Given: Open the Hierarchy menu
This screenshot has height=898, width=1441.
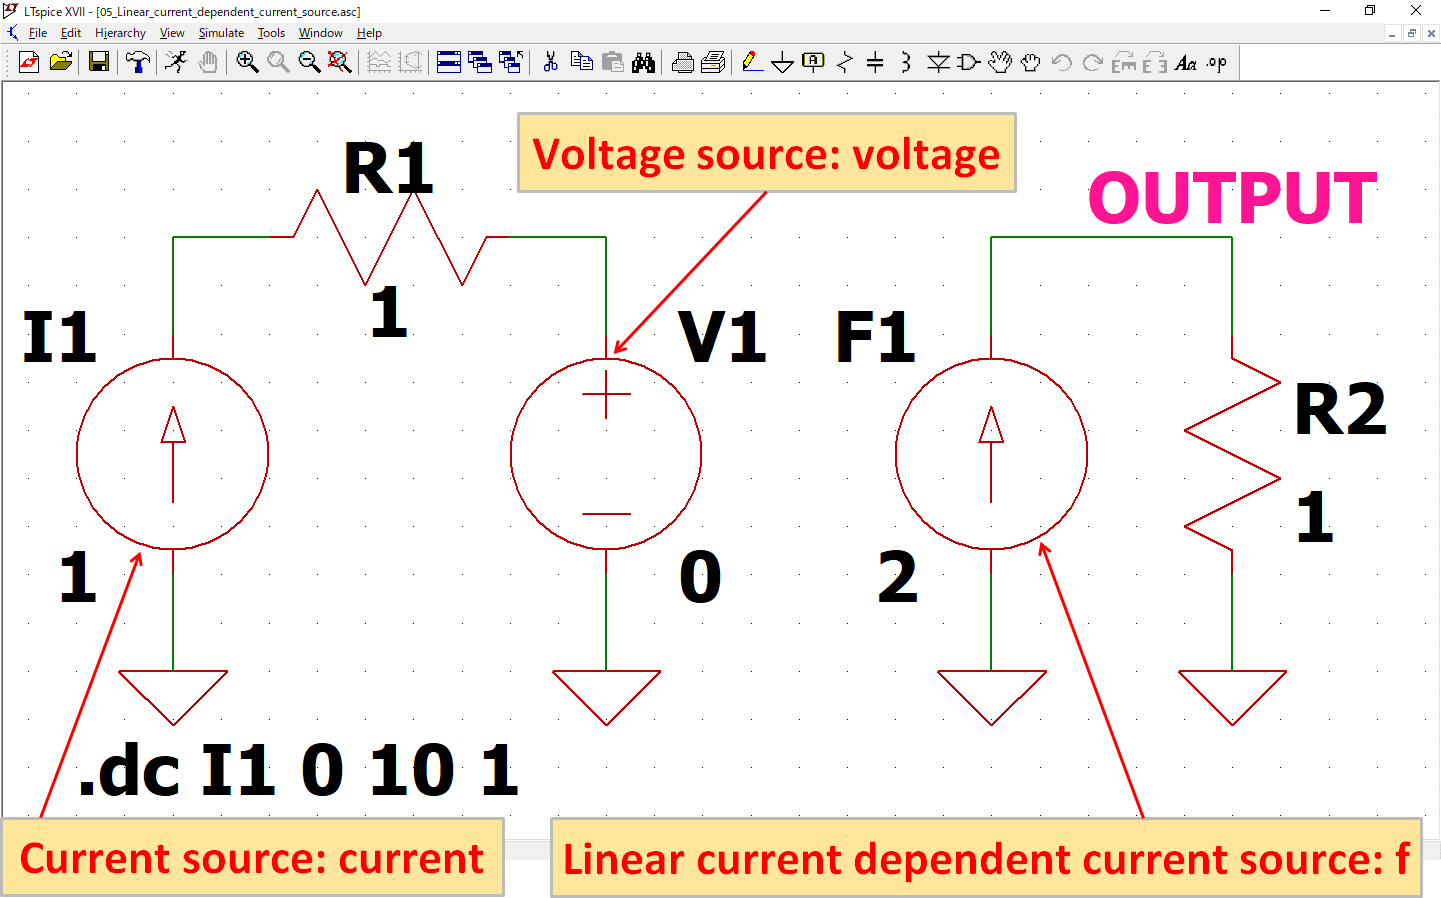Looking at the screenshot, I should [x=120, y=33].
